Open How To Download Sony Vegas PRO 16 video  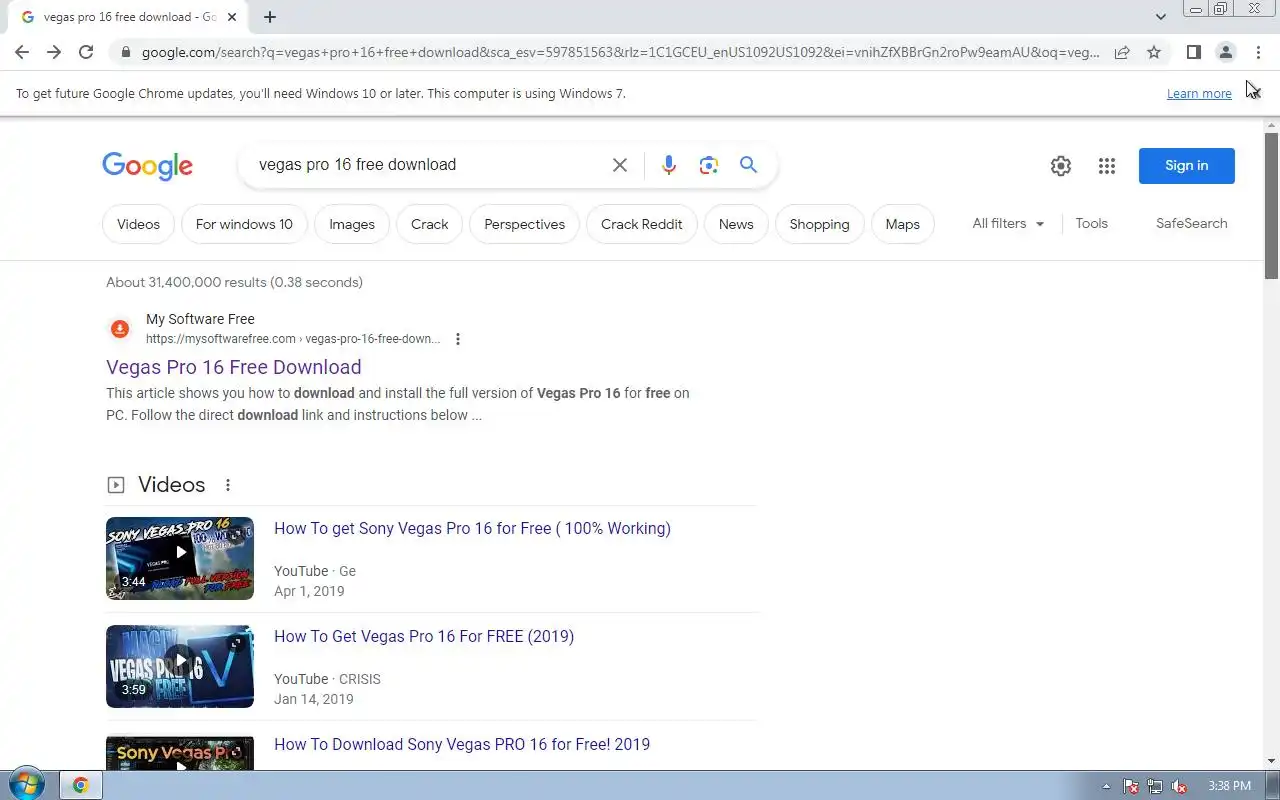click(x=462, y=744)
